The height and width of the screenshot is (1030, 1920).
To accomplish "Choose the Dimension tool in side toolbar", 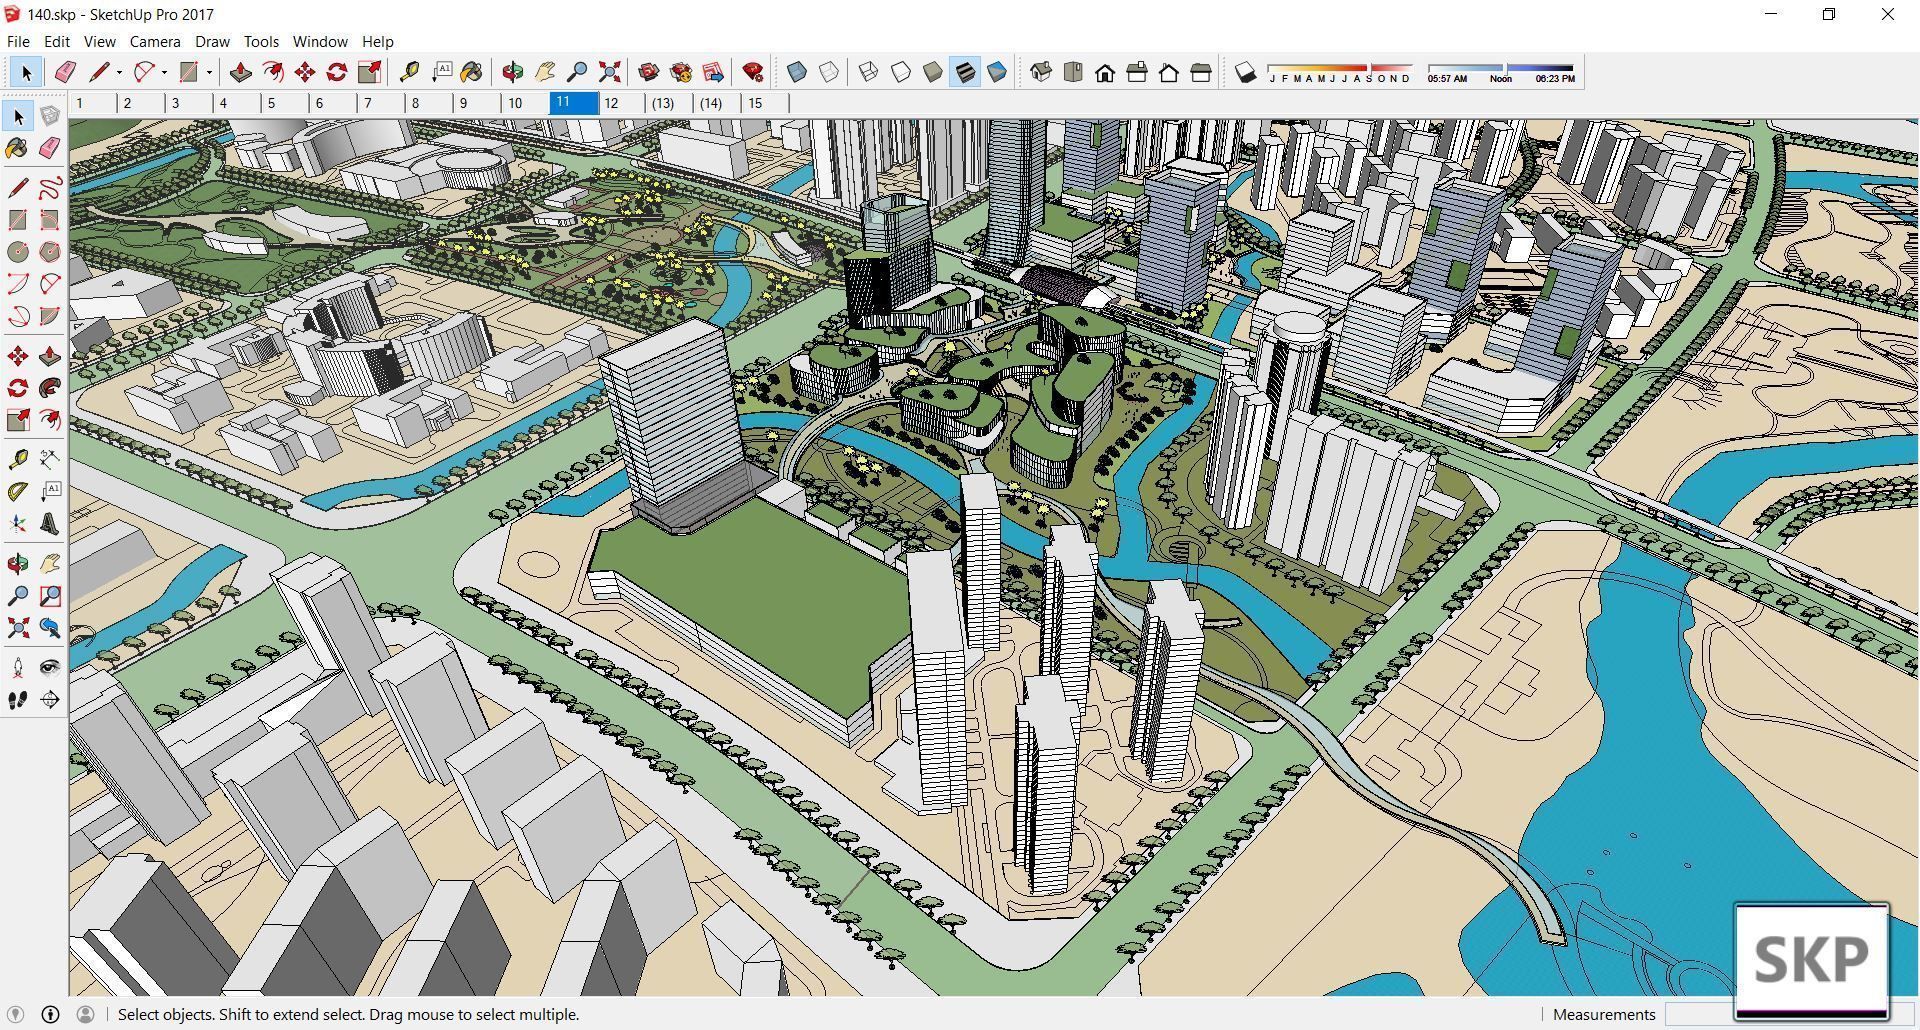I will 50,460.
